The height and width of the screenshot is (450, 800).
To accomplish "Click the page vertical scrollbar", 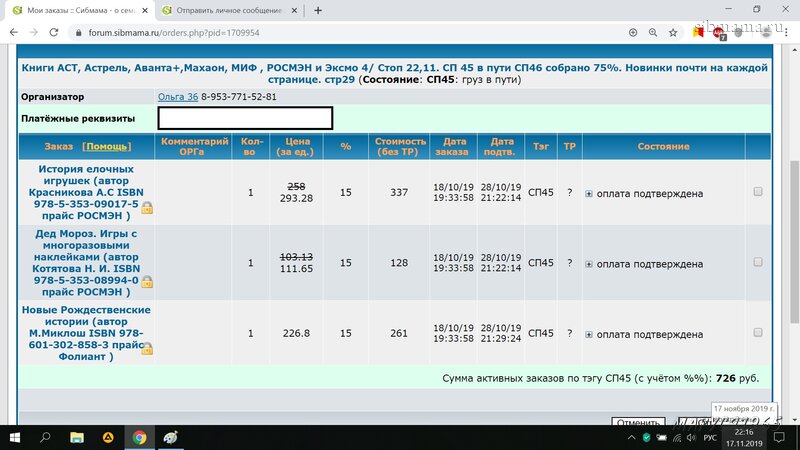I will [794, 241].
